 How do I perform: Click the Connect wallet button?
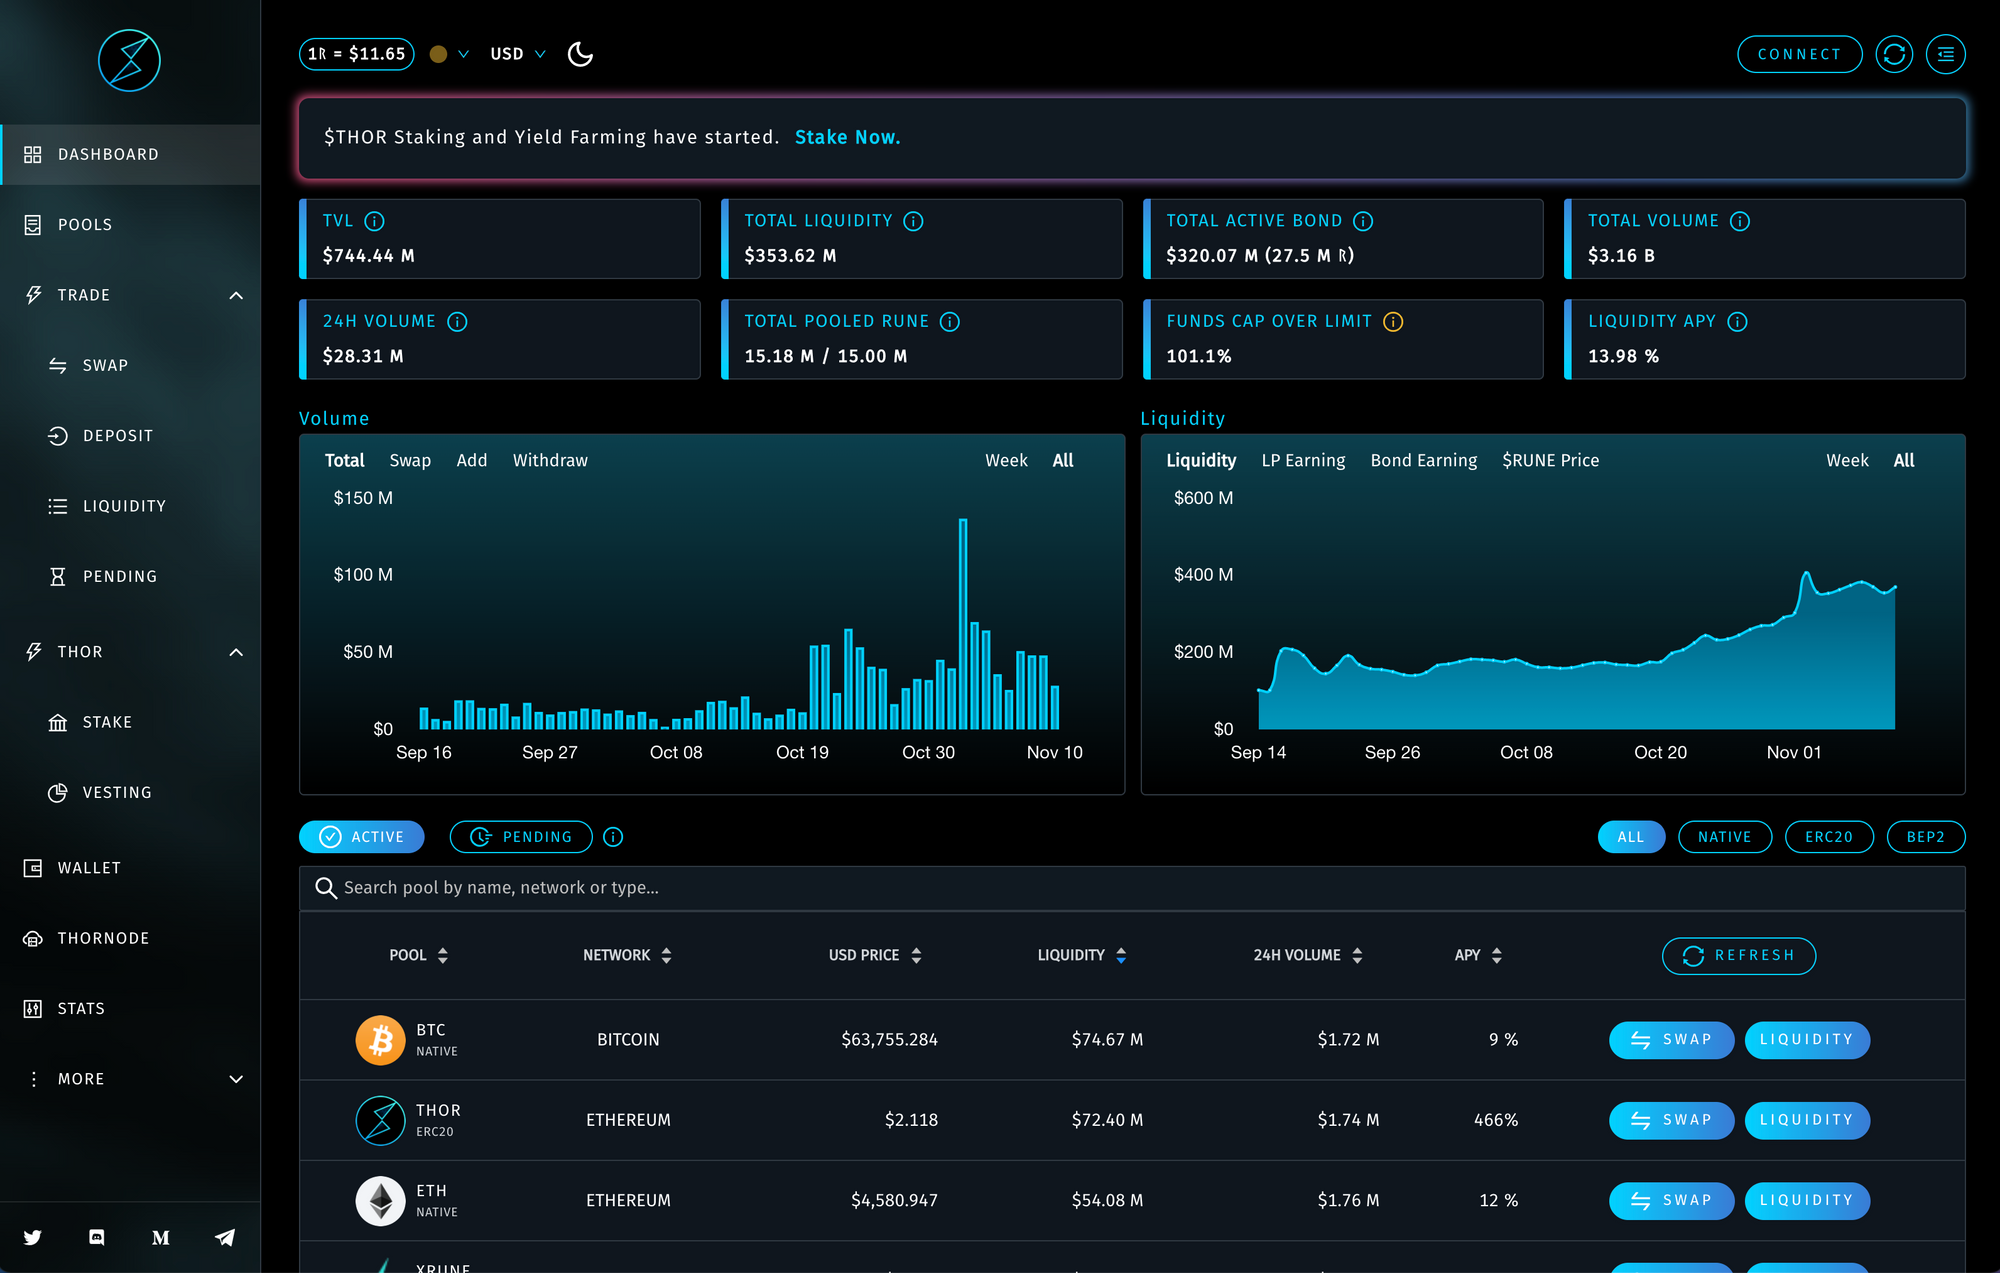tap(1799, 54)
